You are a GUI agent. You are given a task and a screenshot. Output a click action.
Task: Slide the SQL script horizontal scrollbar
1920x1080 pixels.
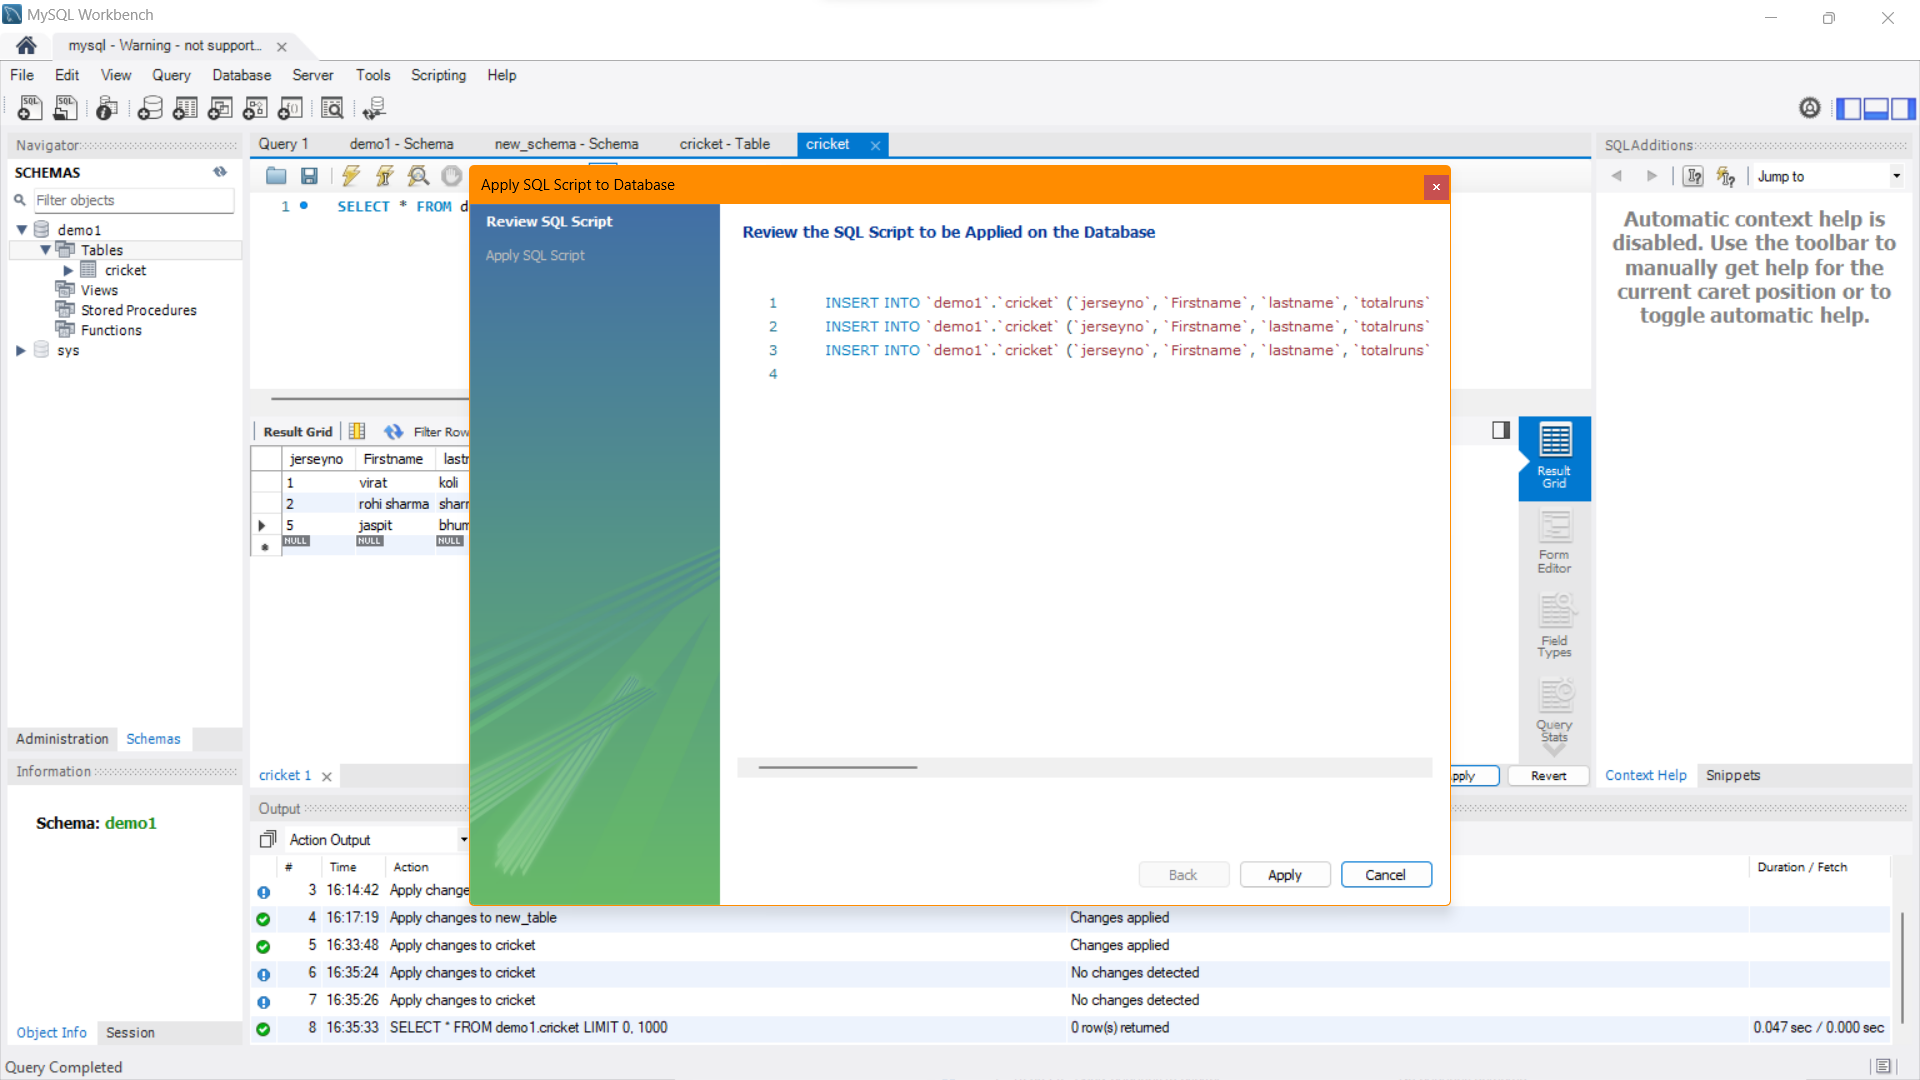837,768
